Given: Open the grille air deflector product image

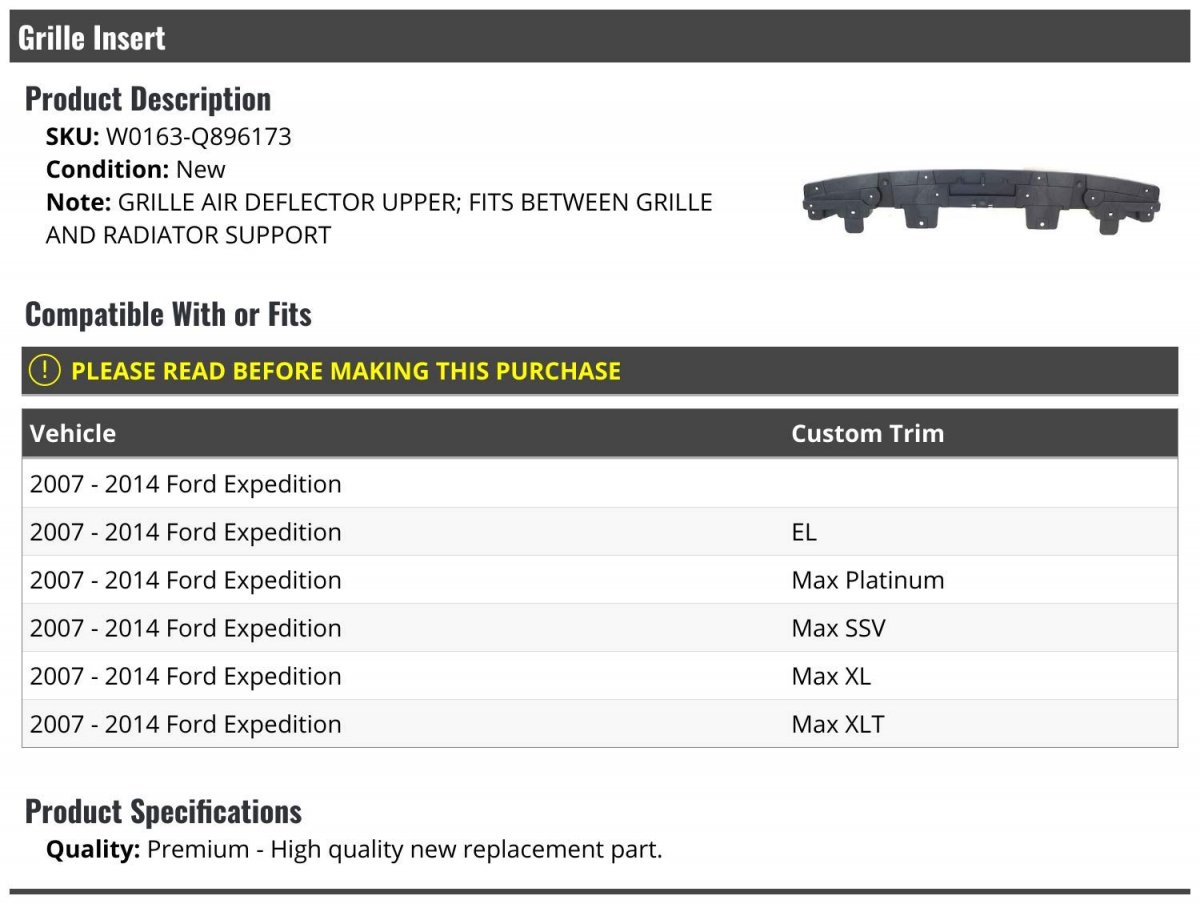Looking at the screenshot, I should coord(981,201).
